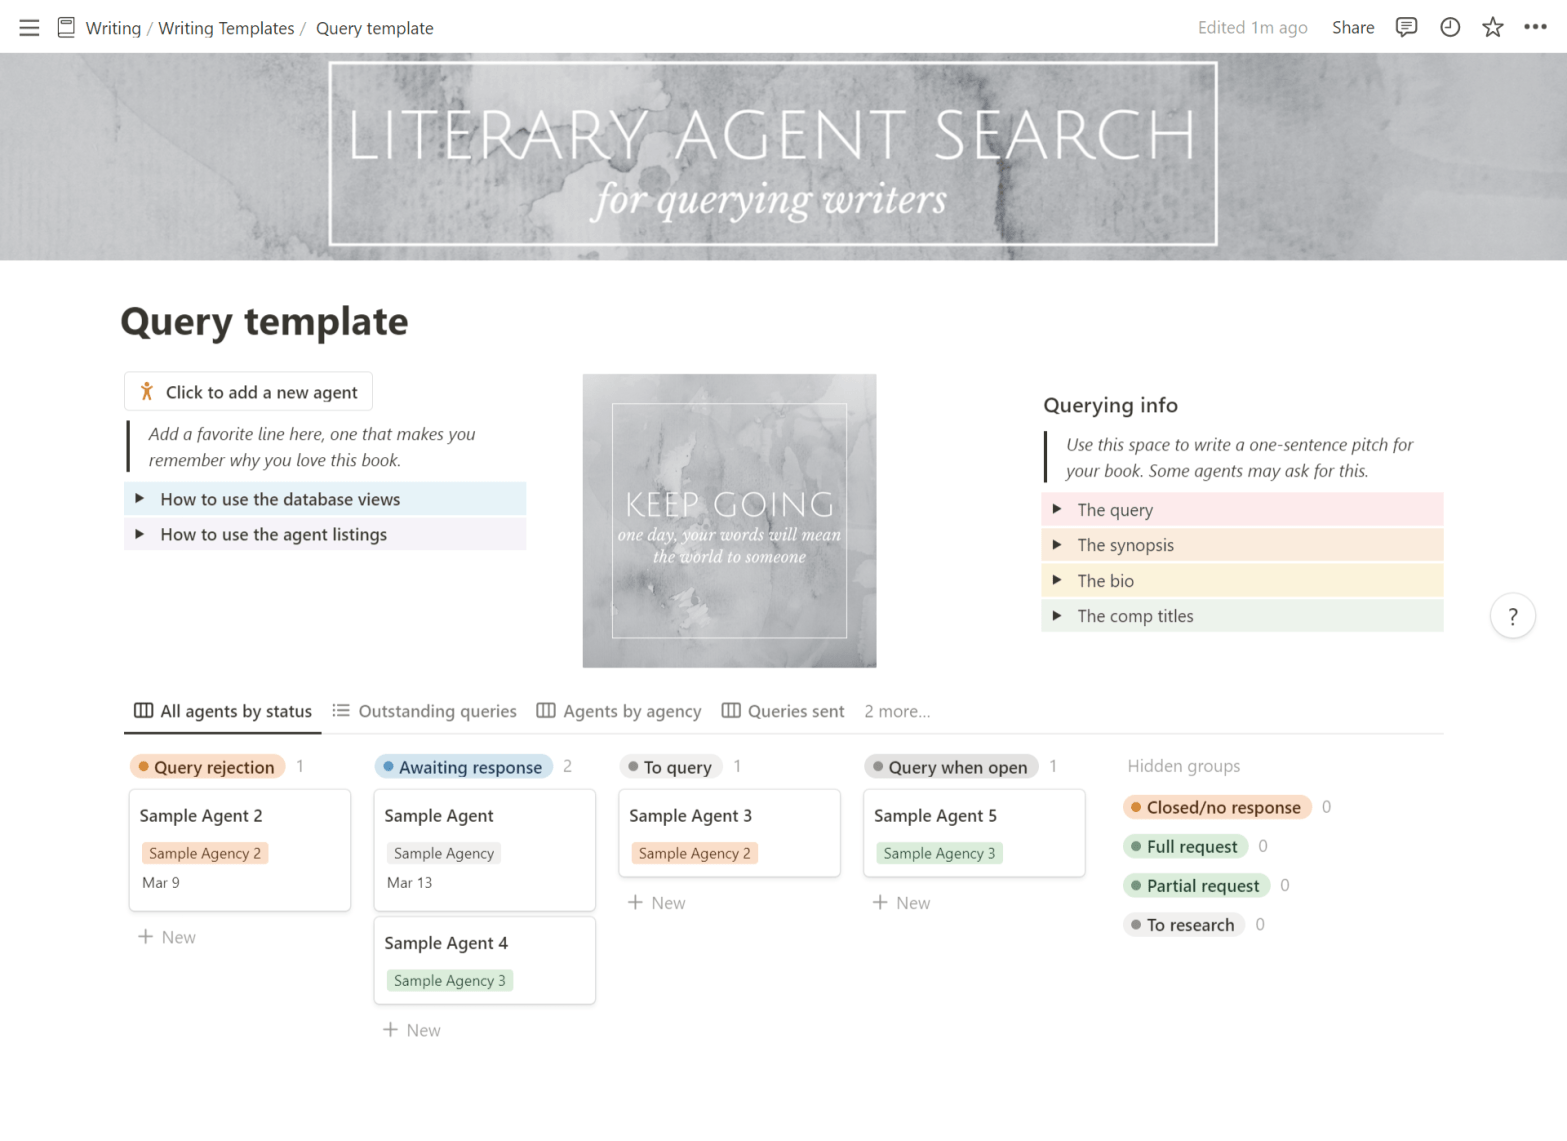Expand The synopsis section

[x=1058, y=544]
